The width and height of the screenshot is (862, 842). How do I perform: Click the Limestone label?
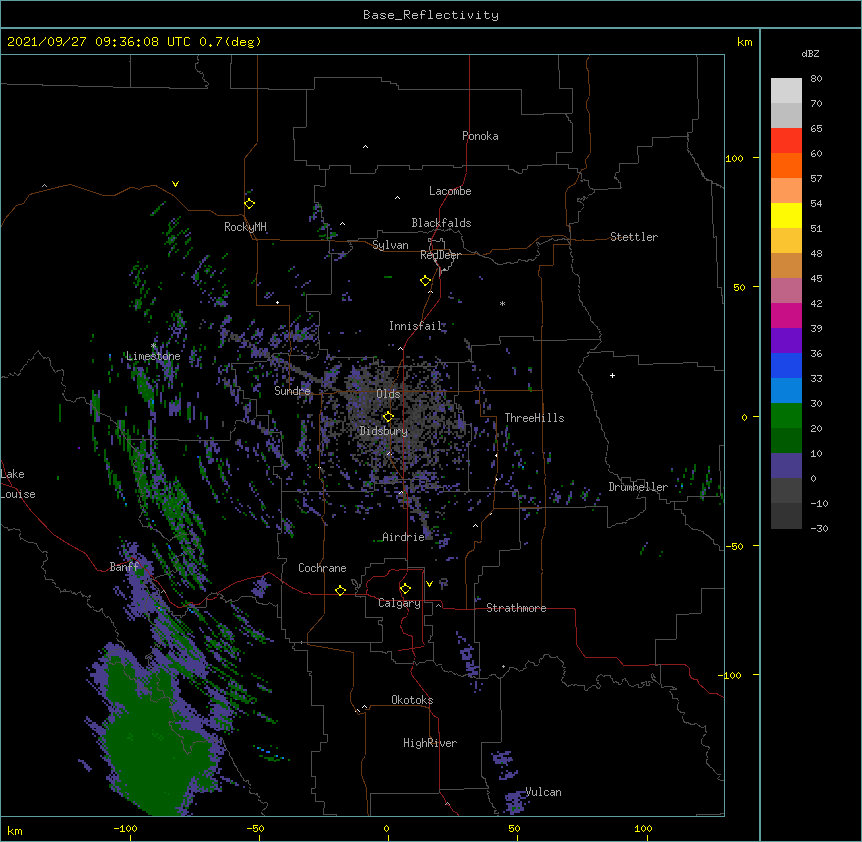point(153,356)
